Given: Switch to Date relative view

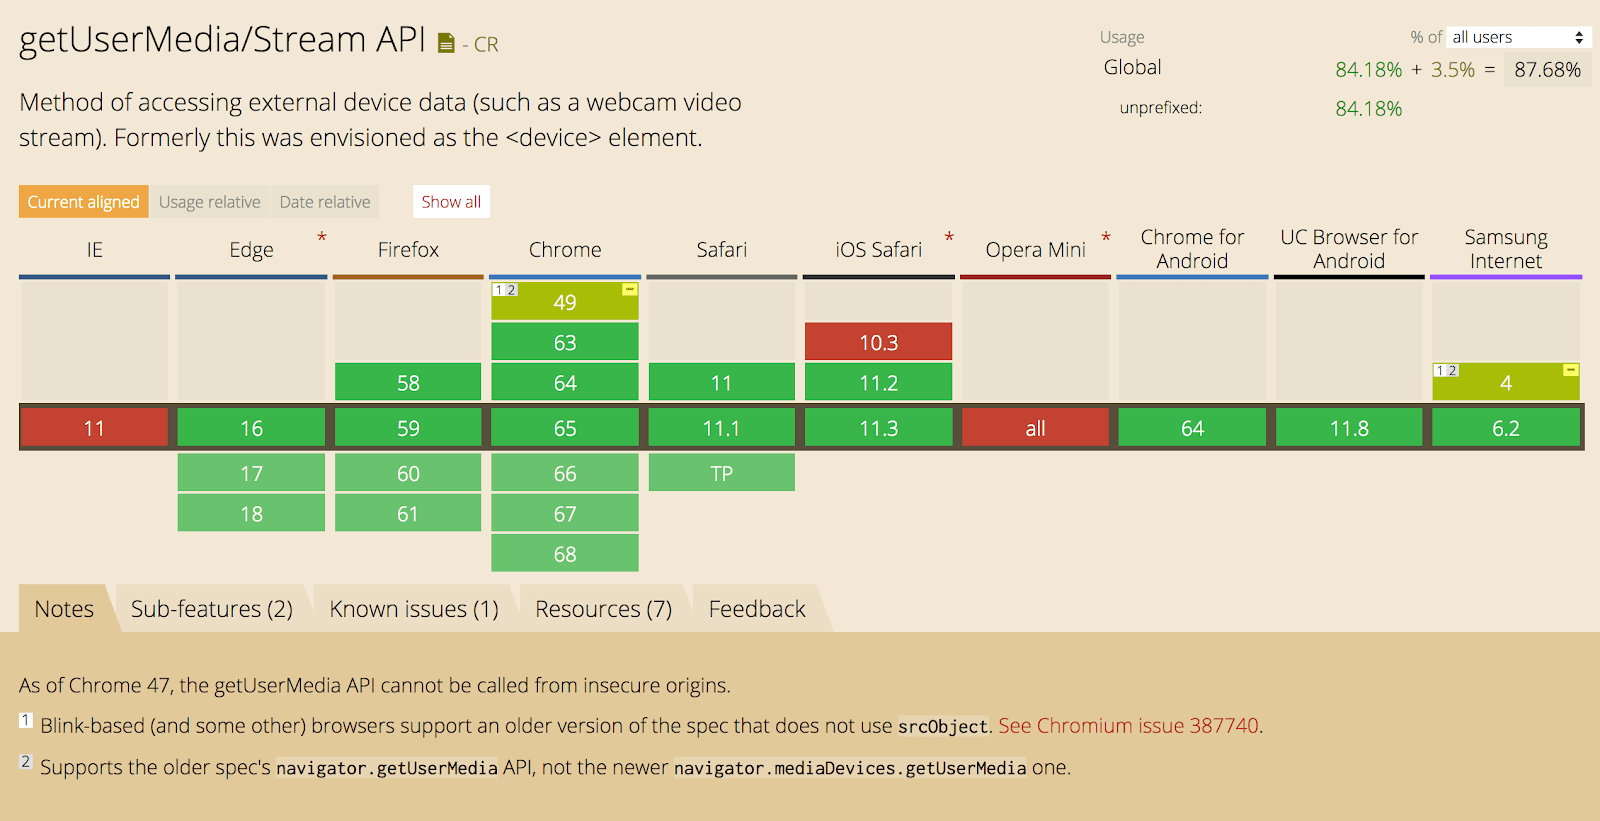Looking at the screenshot, I should coord(325,202).
